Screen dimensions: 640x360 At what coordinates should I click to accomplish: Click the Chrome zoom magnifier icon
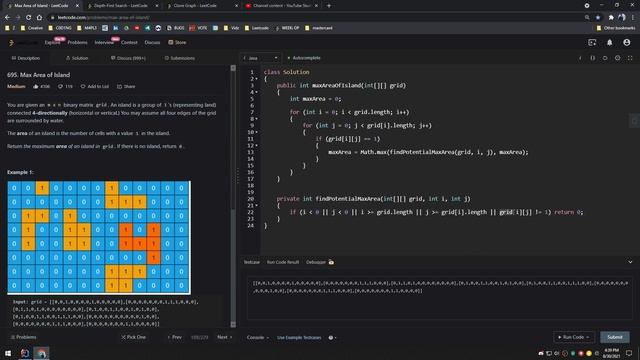(x=587, y=18)
